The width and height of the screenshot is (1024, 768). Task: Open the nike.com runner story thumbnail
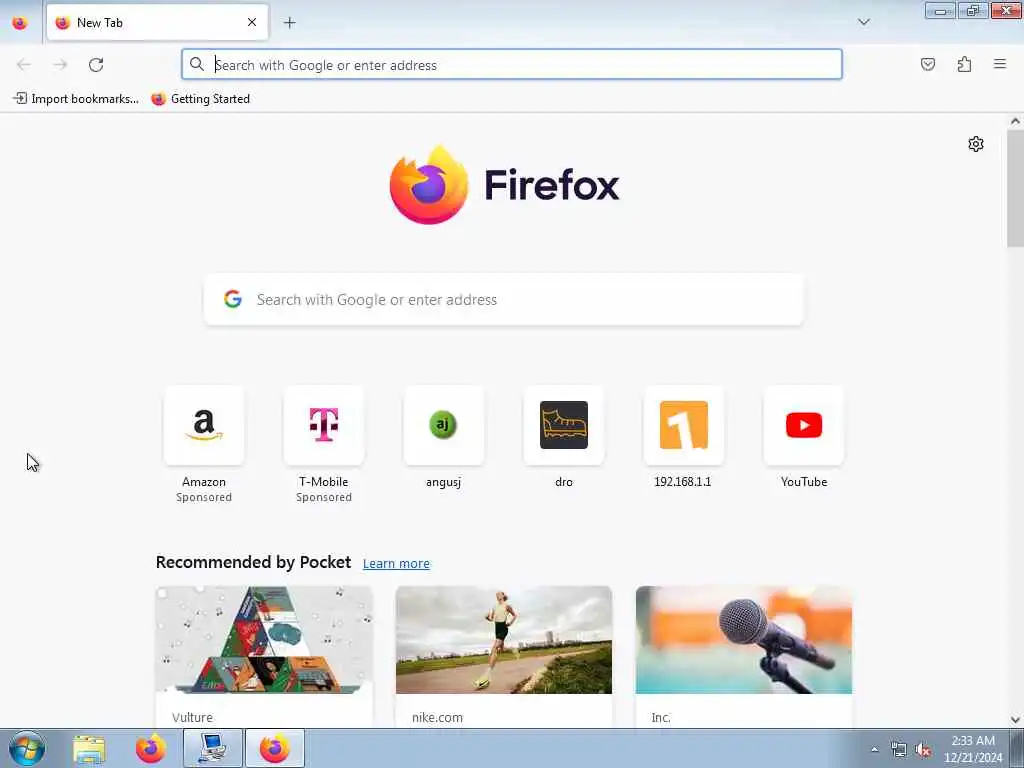pyautogui.click(x=504, y=640)
